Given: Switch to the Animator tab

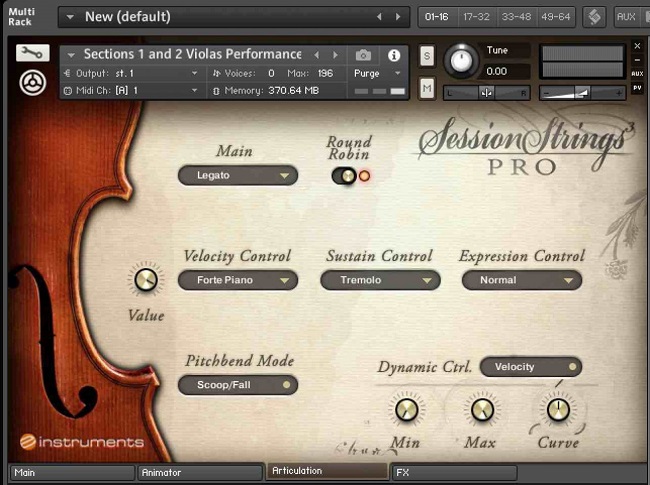Looking at the screenshot, I should click(200, 473).
